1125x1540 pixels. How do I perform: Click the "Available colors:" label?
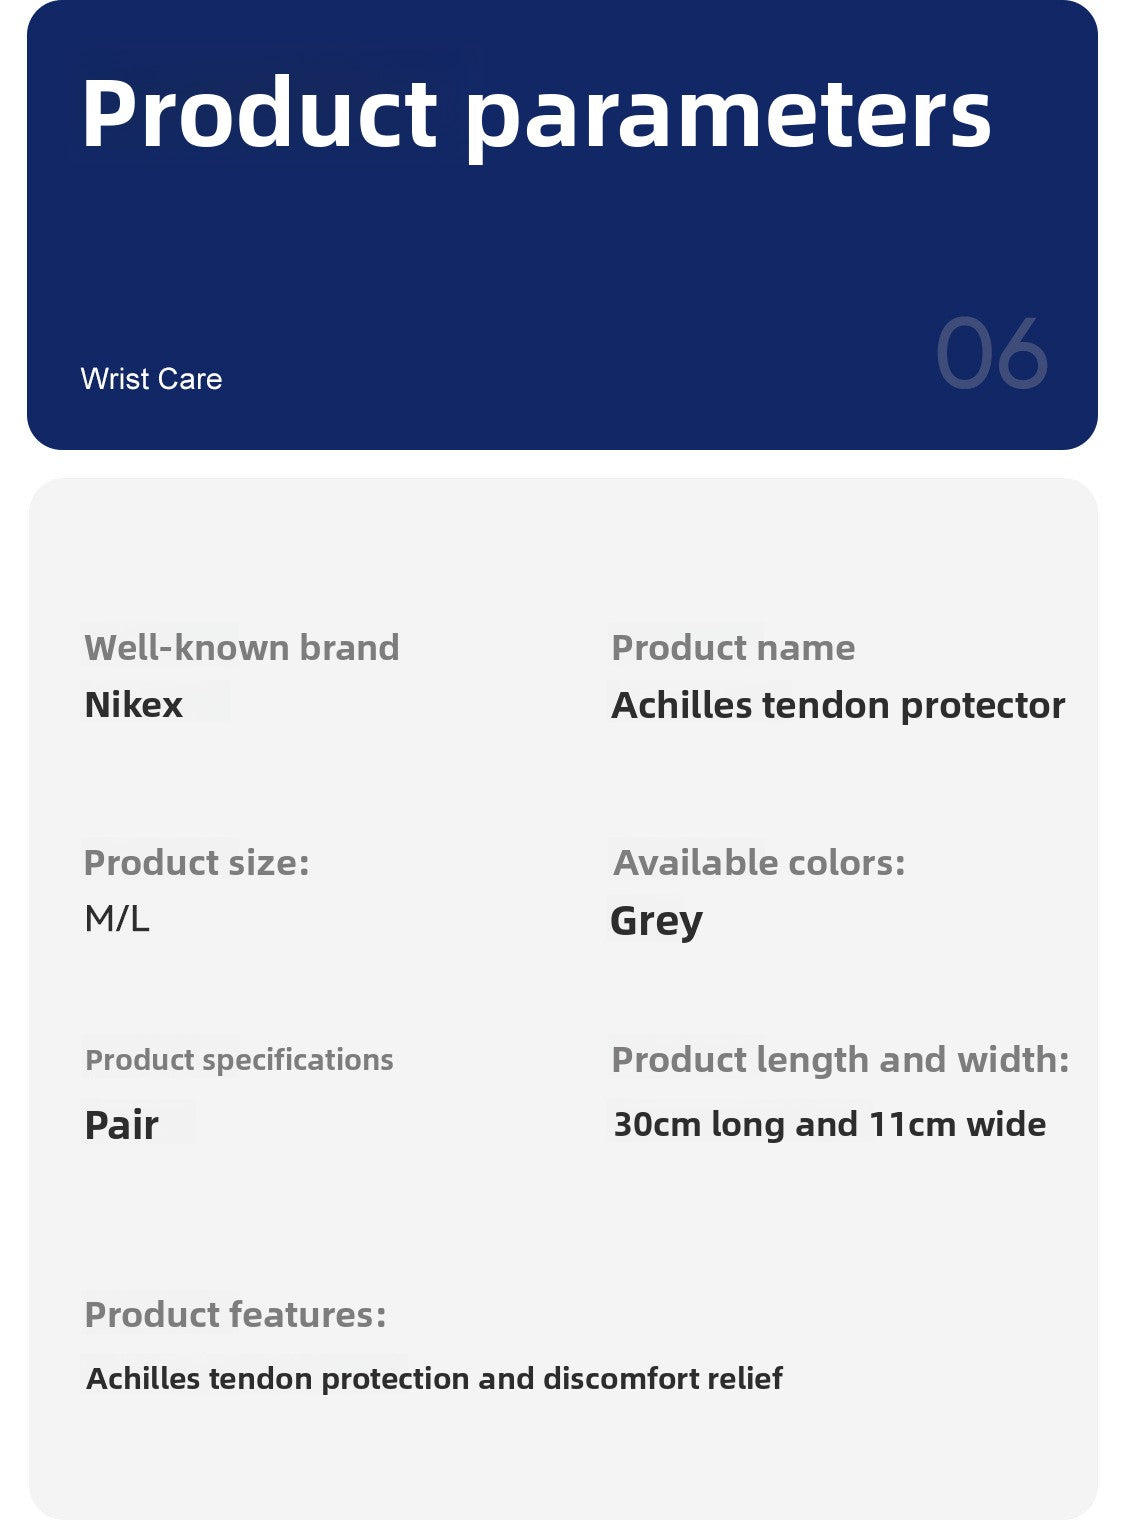(x=759, y=862)
